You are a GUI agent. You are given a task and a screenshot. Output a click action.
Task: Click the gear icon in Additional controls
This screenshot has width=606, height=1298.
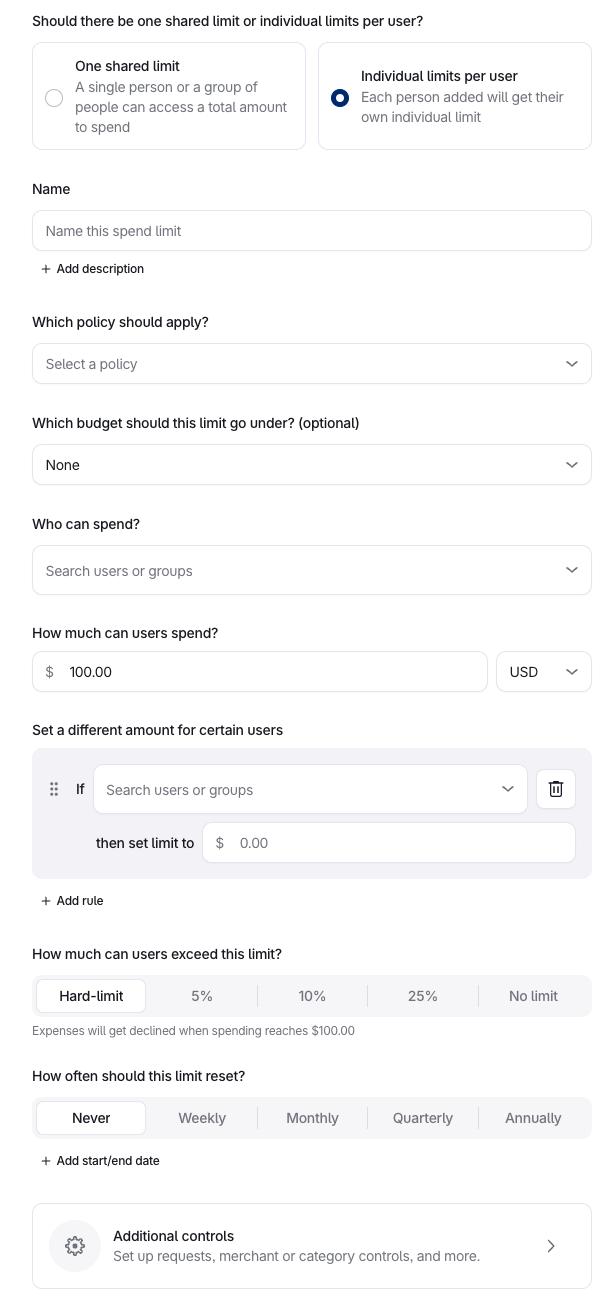(75, 1246)
